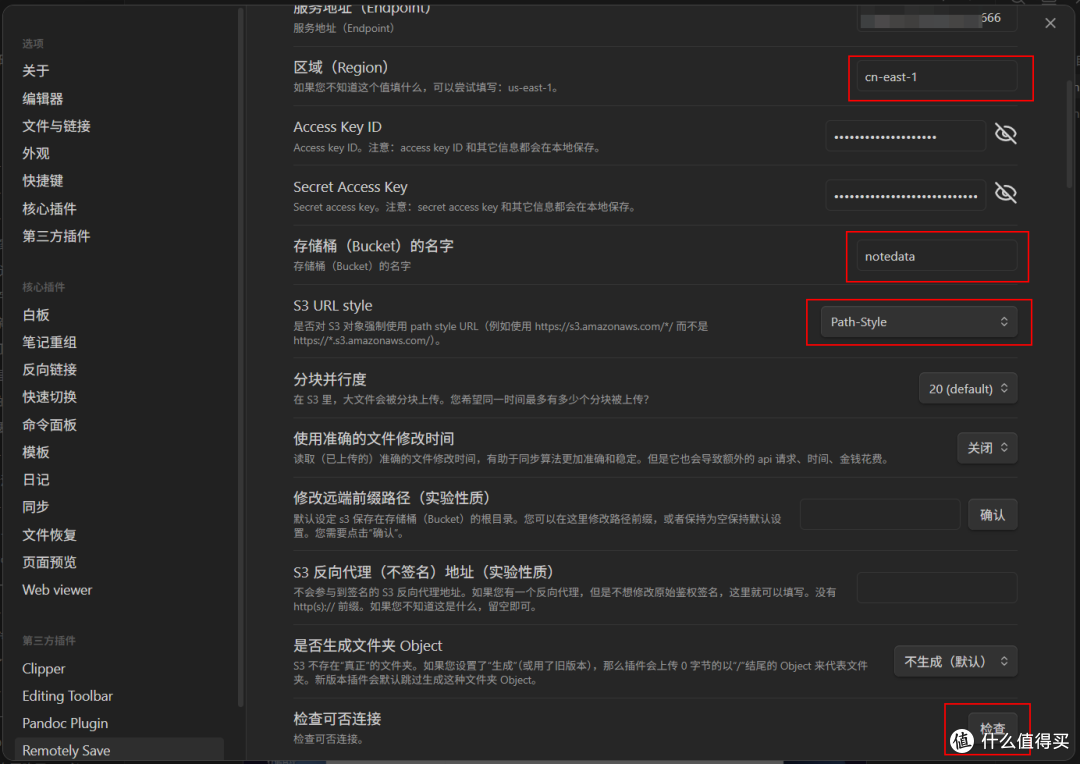Open the S3 URL style dropdown

pos(919,322)
